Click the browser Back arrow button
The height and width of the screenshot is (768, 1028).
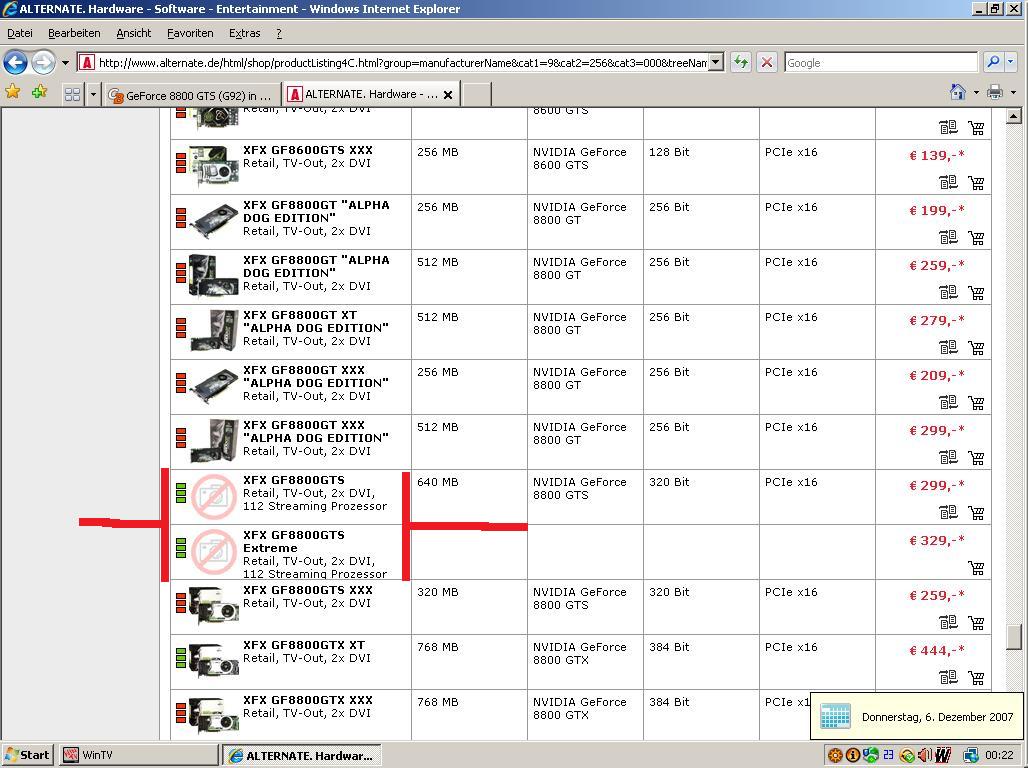(x=15, y=63)
